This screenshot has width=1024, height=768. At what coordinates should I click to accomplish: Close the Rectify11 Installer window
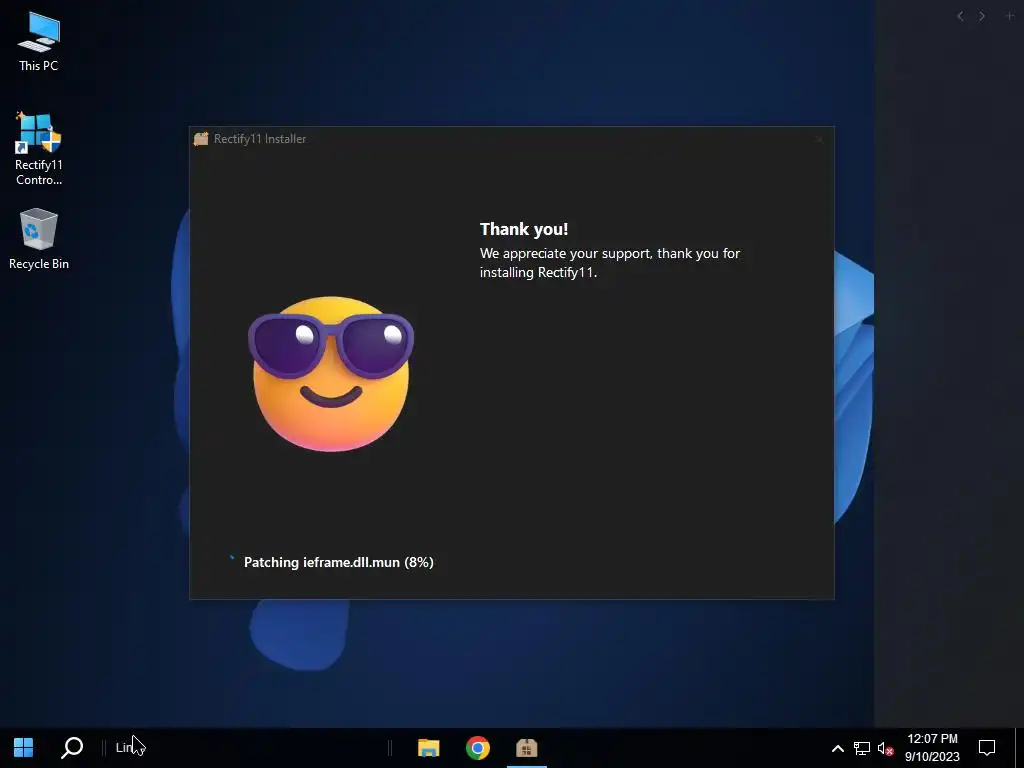click(x=820, y=139)
